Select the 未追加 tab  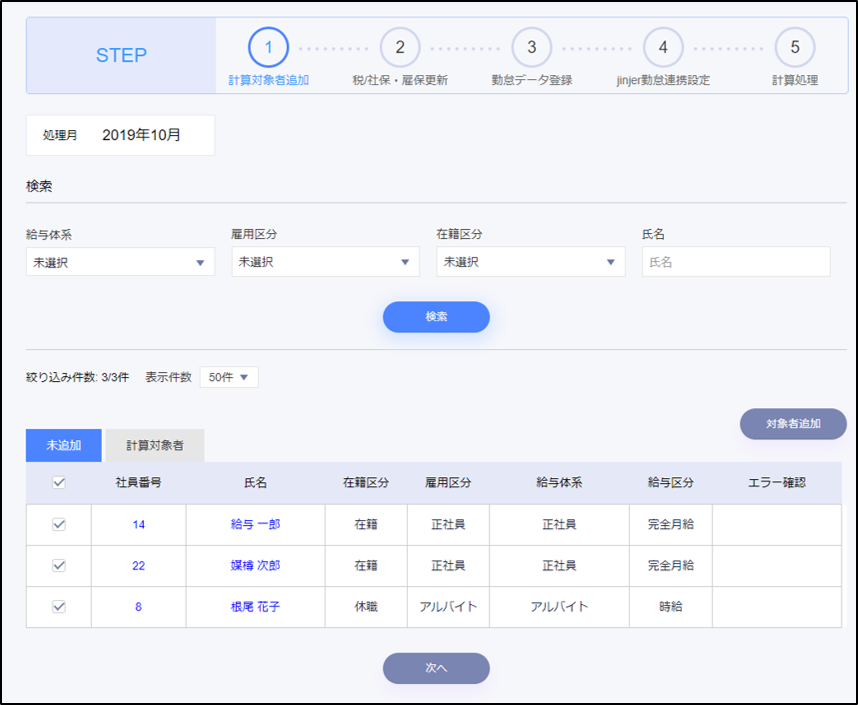tap(64, 446)
